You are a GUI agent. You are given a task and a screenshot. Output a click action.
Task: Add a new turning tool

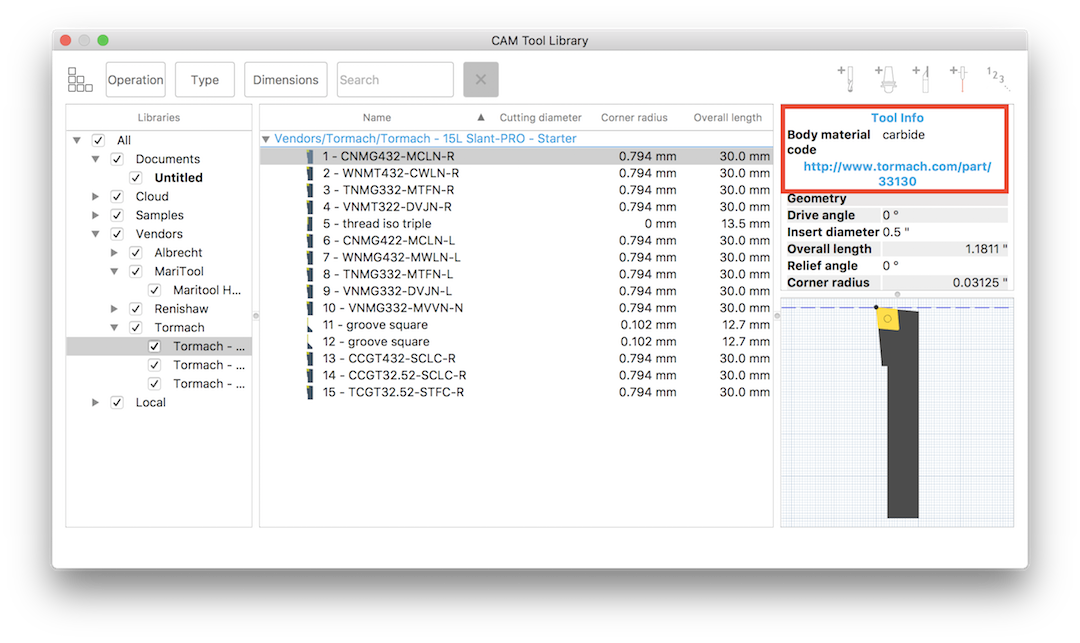pyautogui.click(x=922, y=78)
